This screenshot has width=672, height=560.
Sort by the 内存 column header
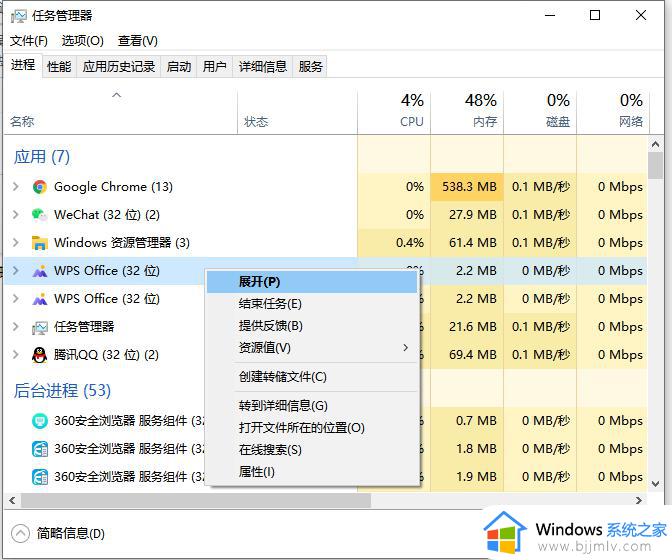coord(467,112)
